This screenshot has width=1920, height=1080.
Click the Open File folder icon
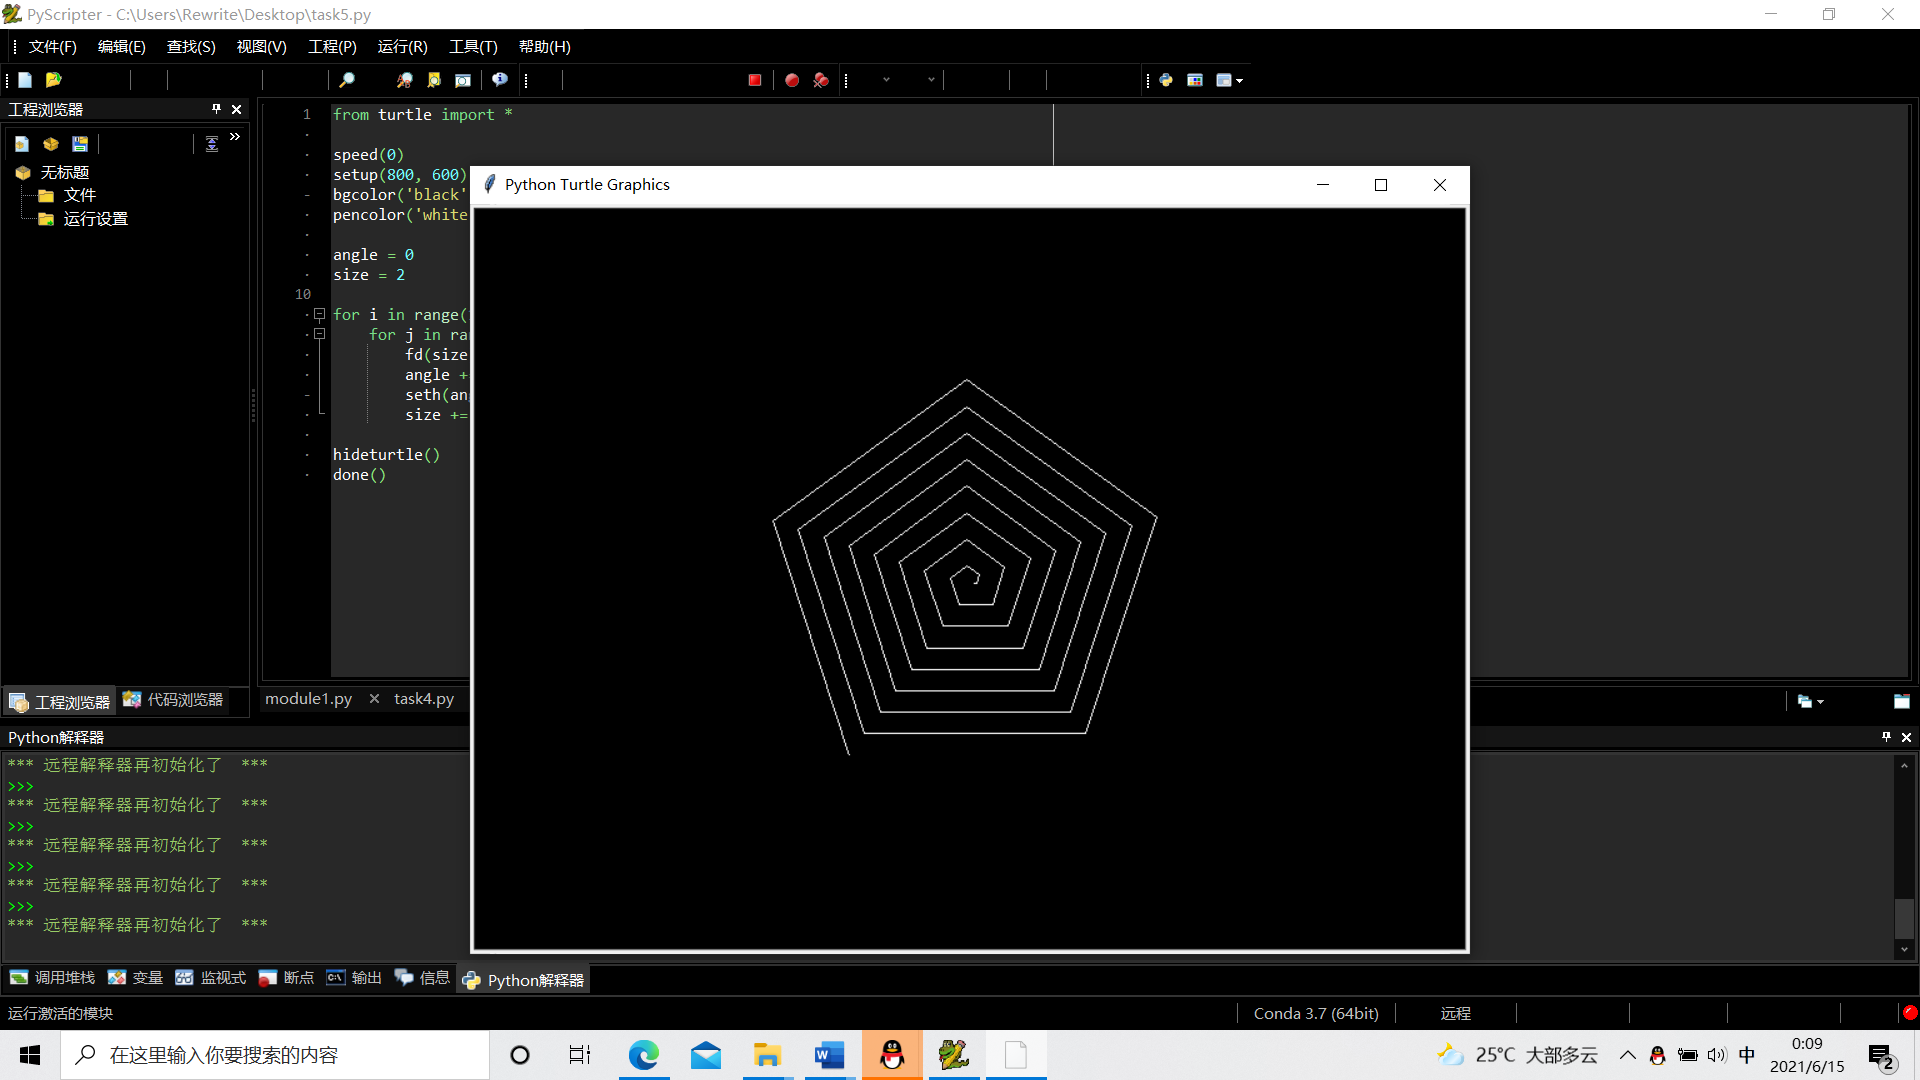[54, 80]
